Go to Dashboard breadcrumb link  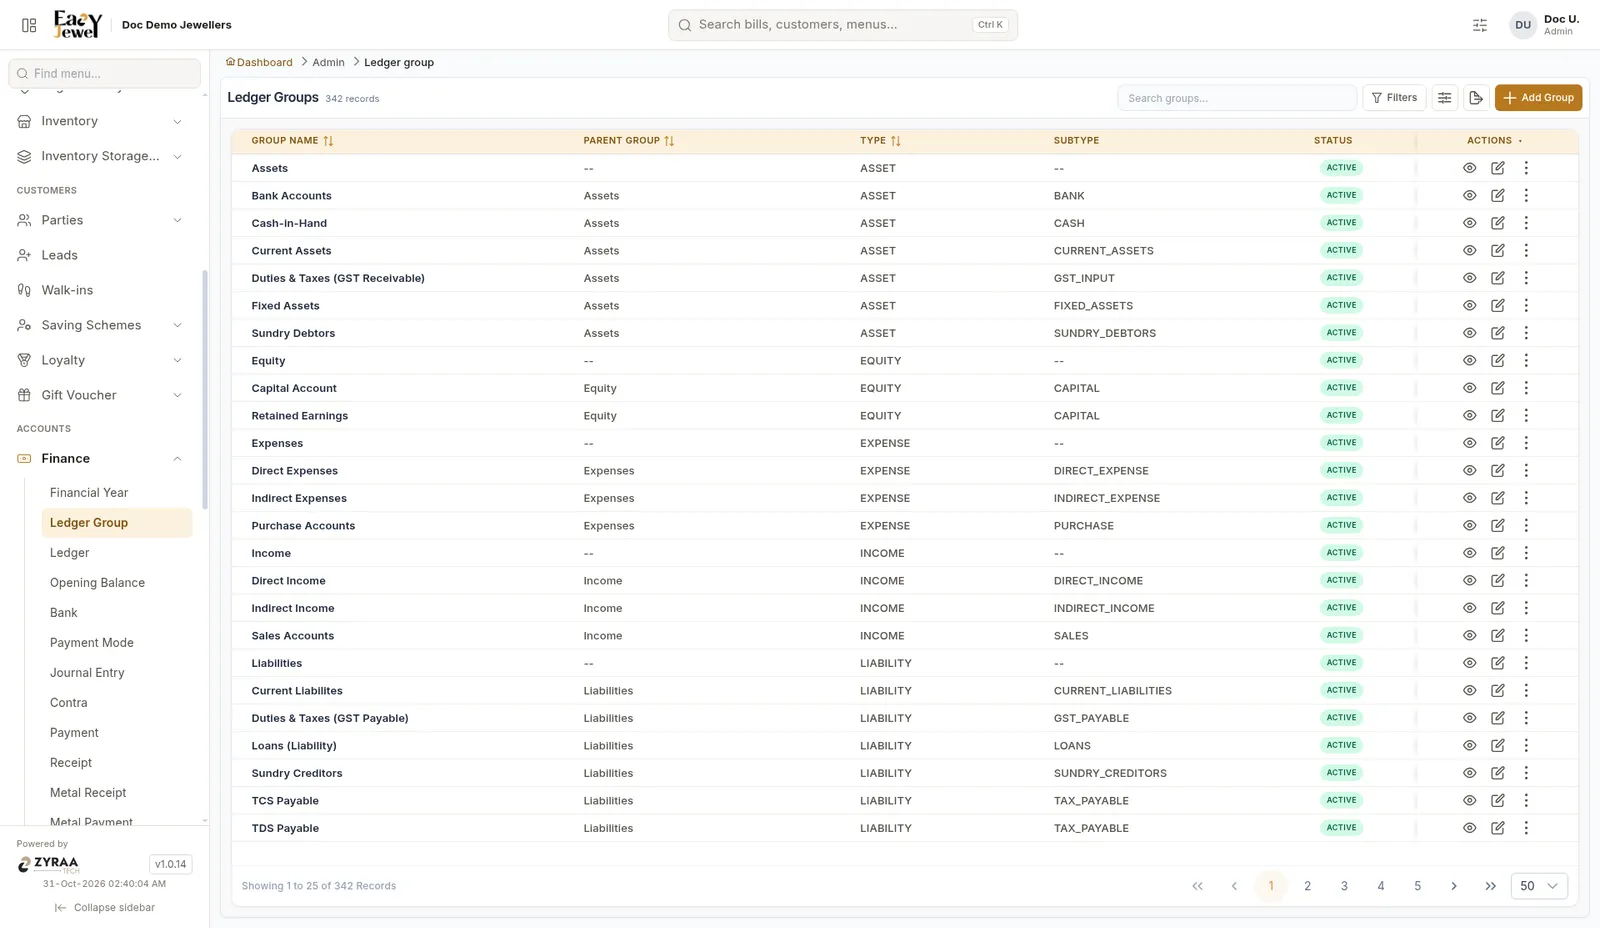(x=259, y=62)
